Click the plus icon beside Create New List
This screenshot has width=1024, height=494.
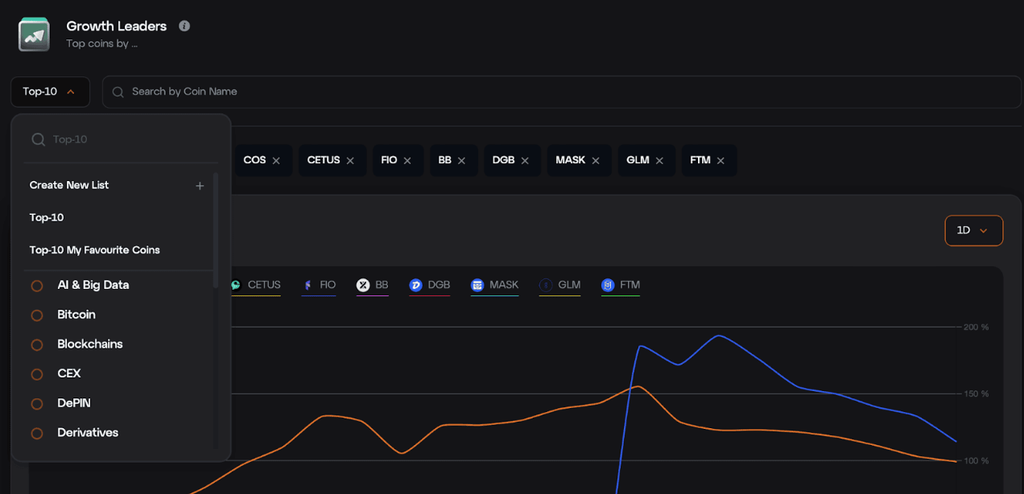[x=200, y=186]
